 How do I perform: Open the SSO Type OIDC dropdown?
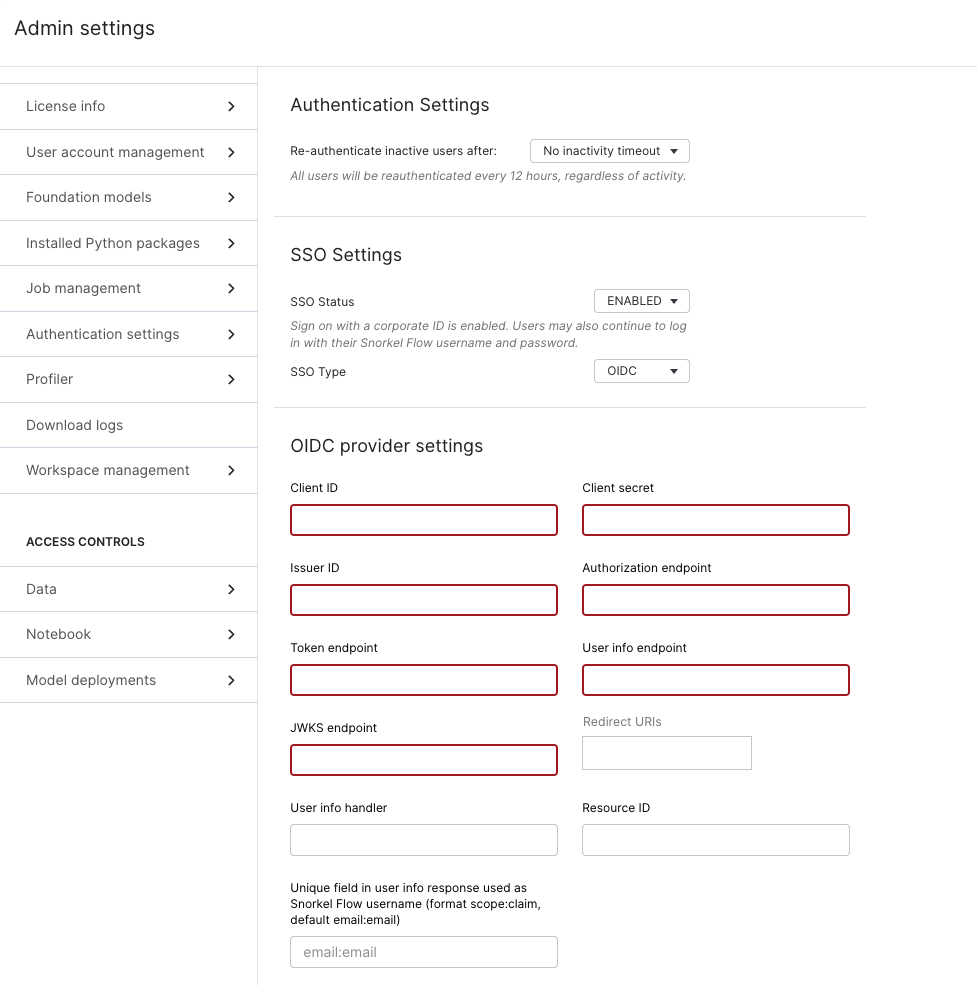coord(641,371)
